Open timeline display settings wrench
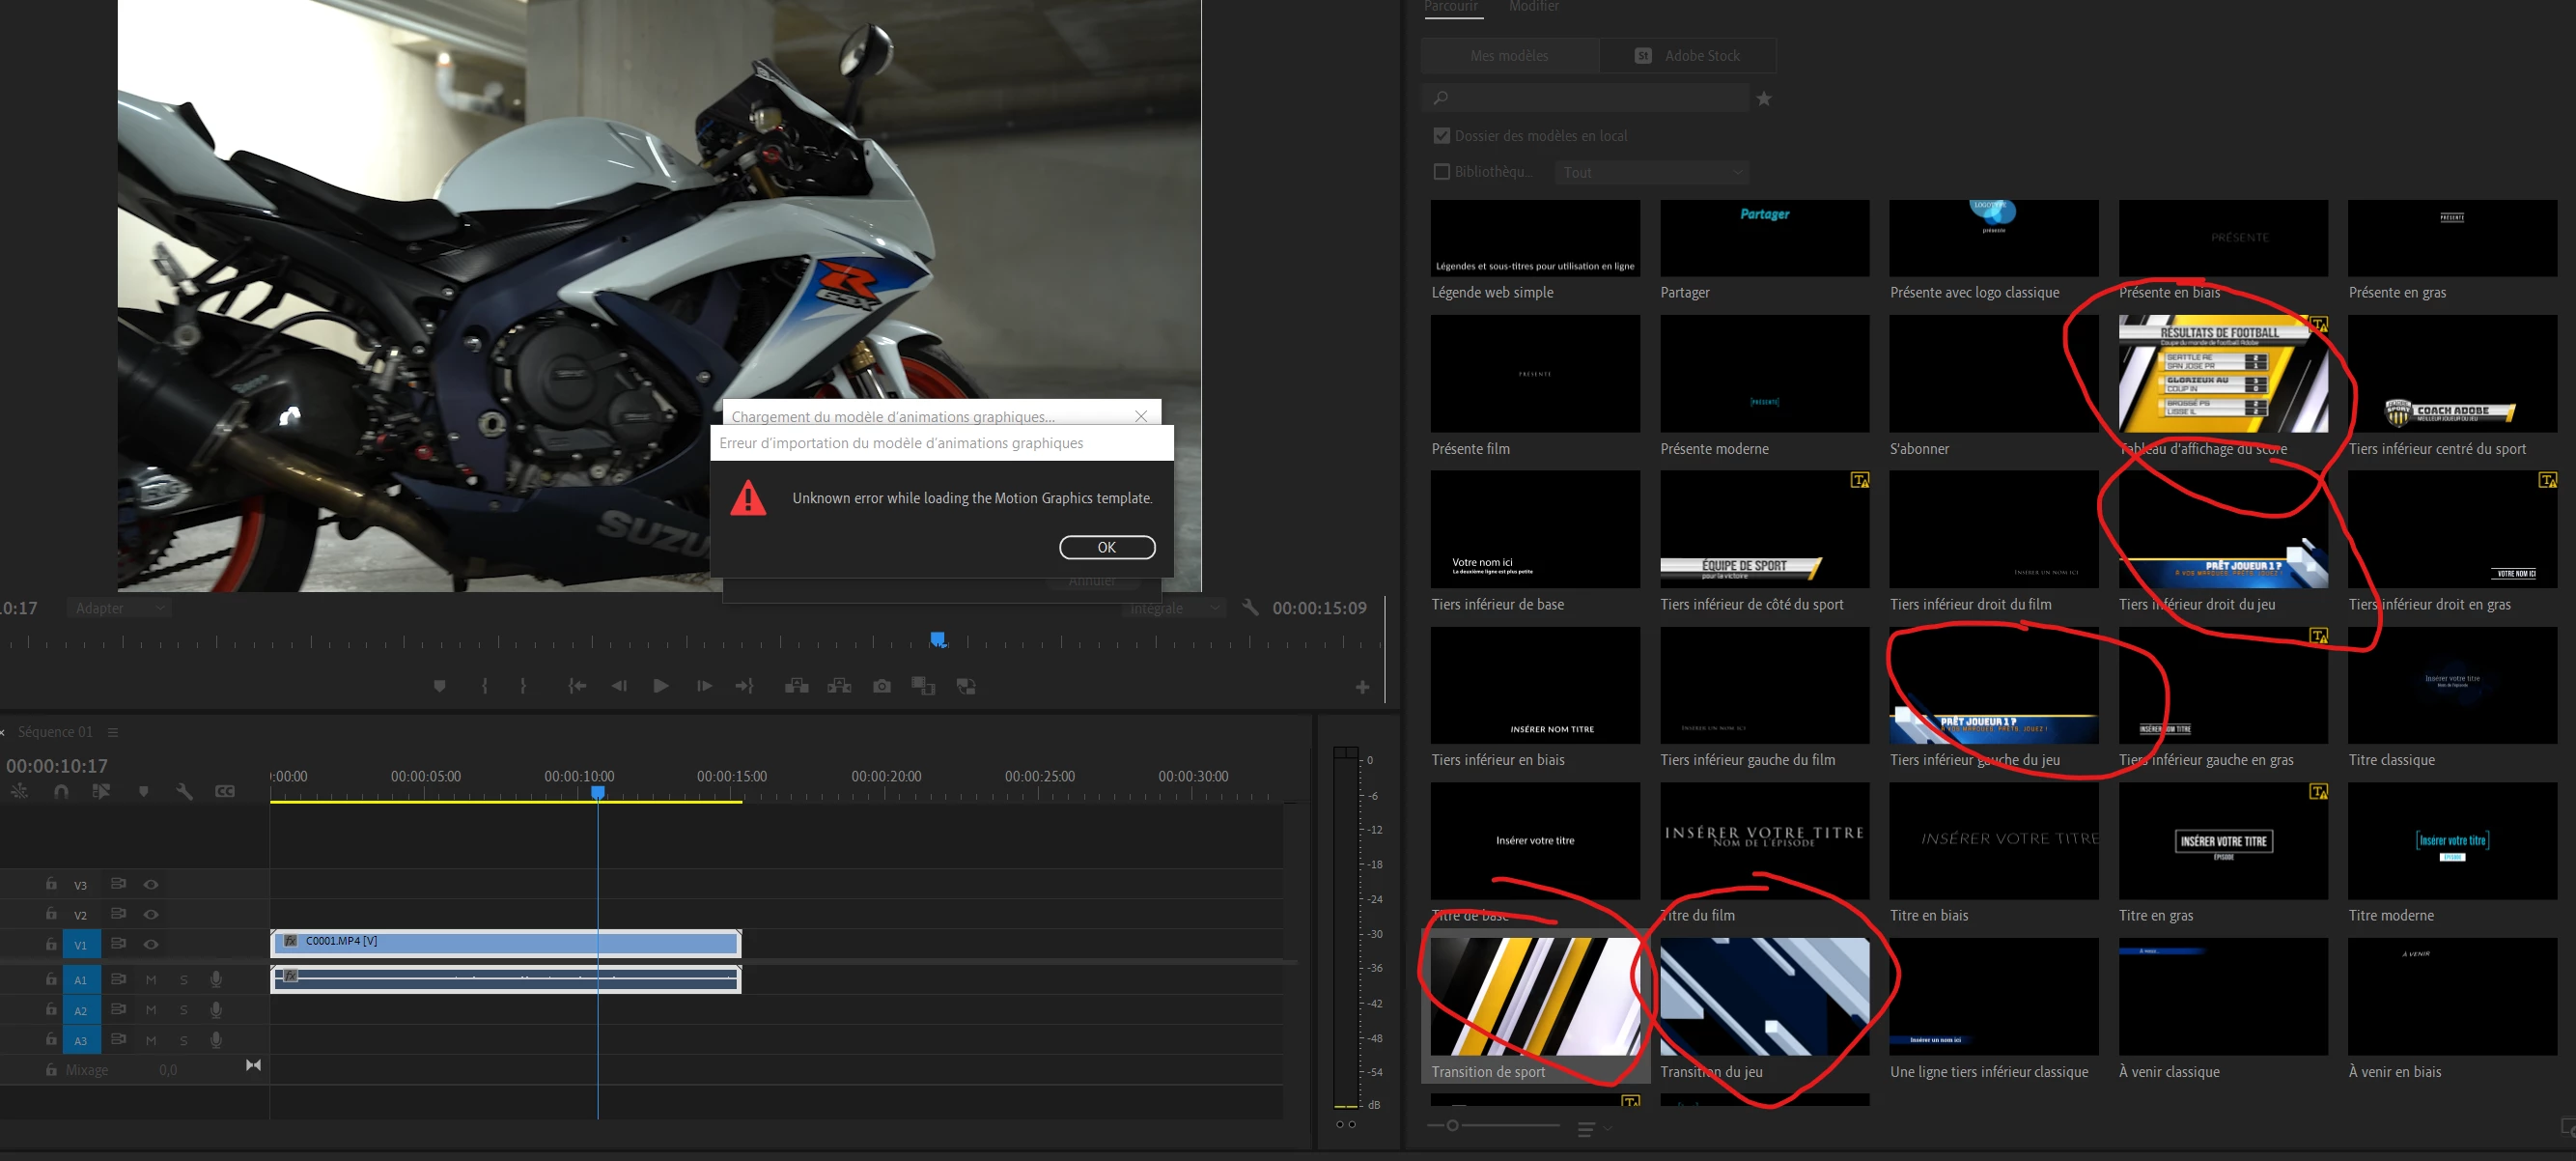2576x1161 pixels. [x=184, y=791]
